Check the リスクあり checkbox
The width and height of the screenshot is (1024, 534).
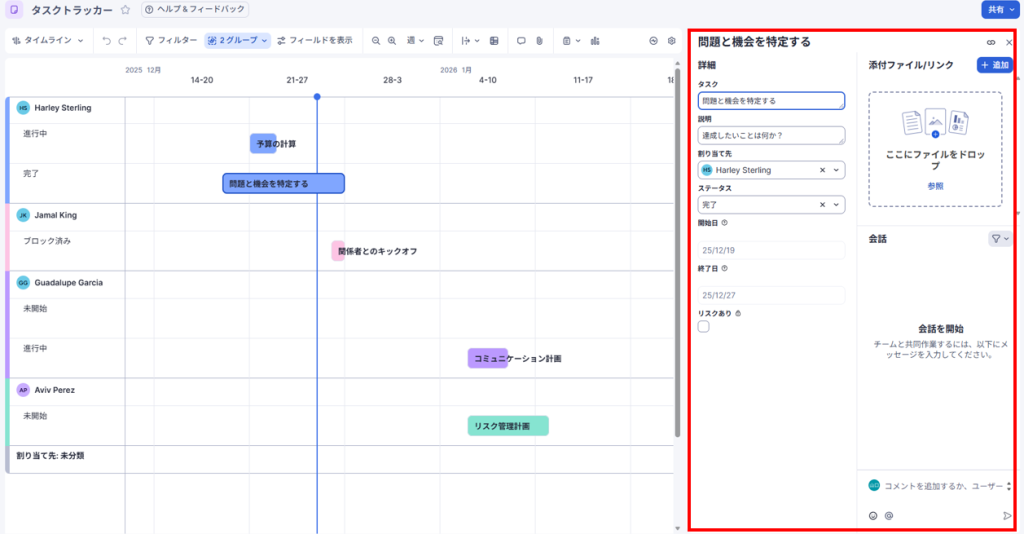(704, 326)
